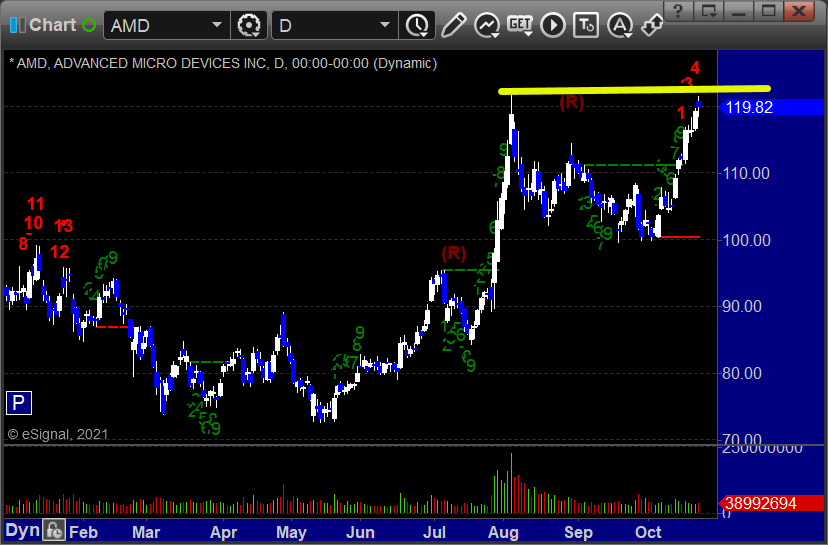Click the 110.00 price axis label
The height and width of the screenshot is (545, 828).
[x=746, y=173]
